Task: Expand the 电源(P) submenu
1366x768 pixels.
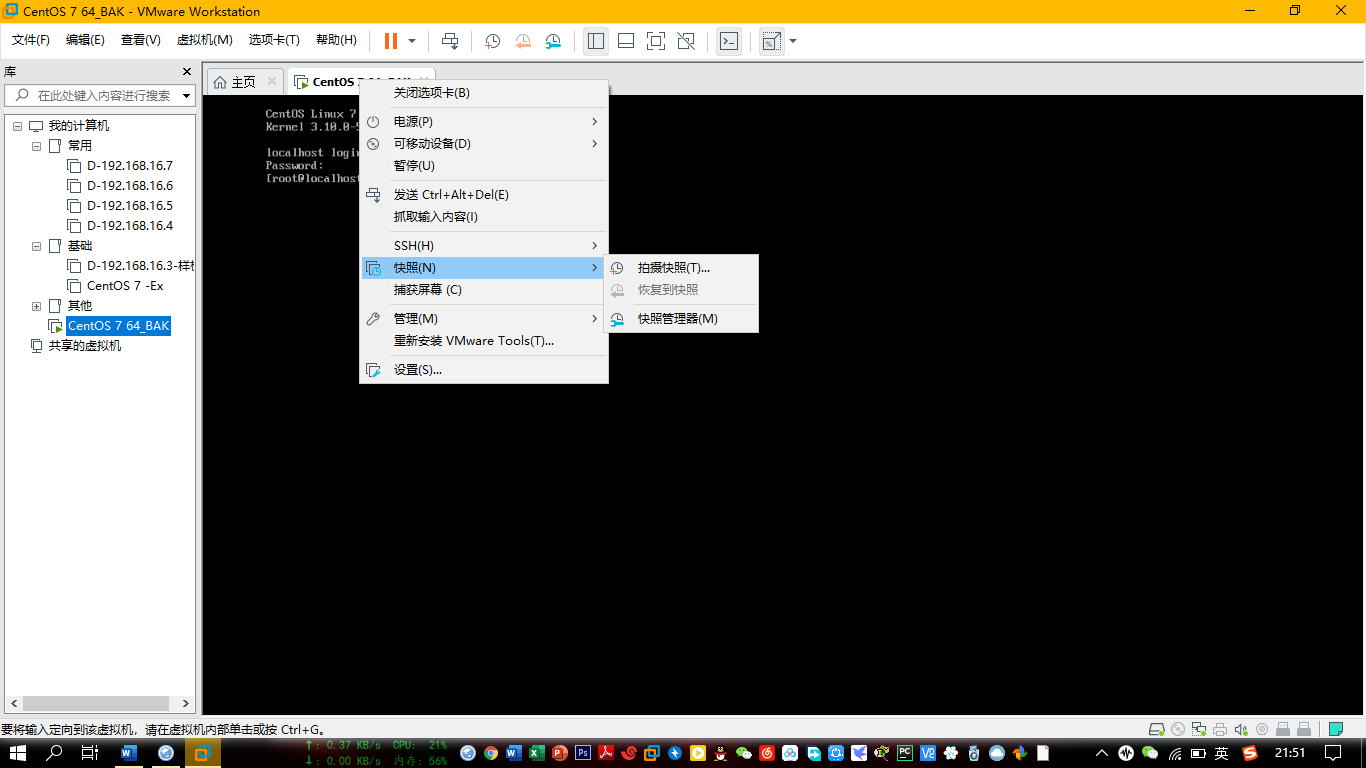Action: coord(484,122)
